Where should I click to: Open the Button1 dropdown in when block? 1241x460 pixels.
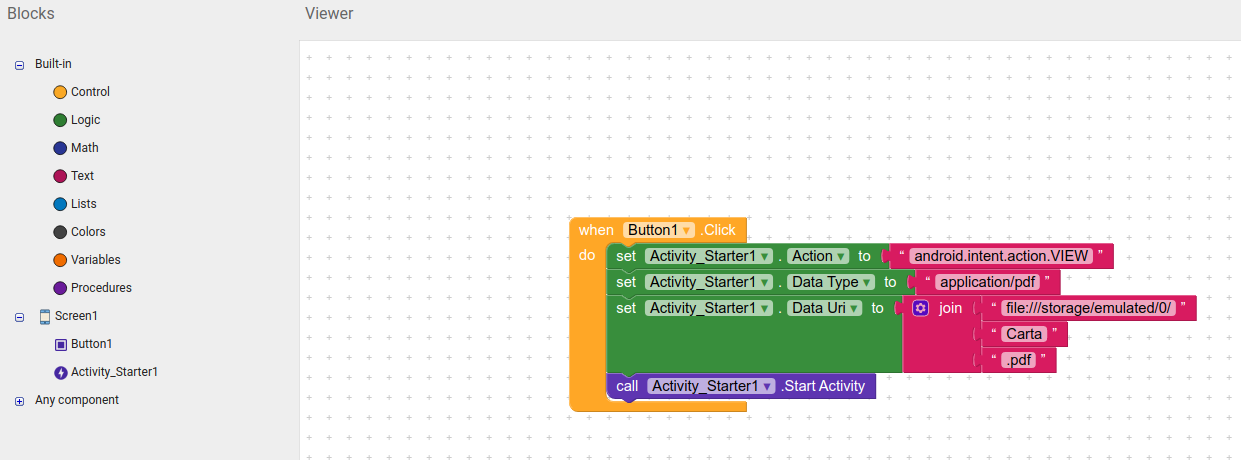[x=659, y=230]
